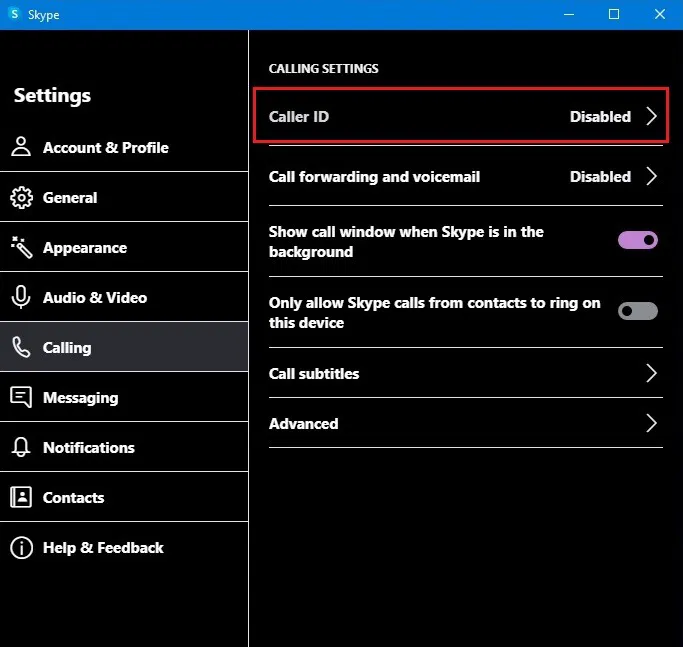Screen dimensions: 683x647
Task: Open Contacts settings label
Action: pyautogui.click(x=74, y=498)
